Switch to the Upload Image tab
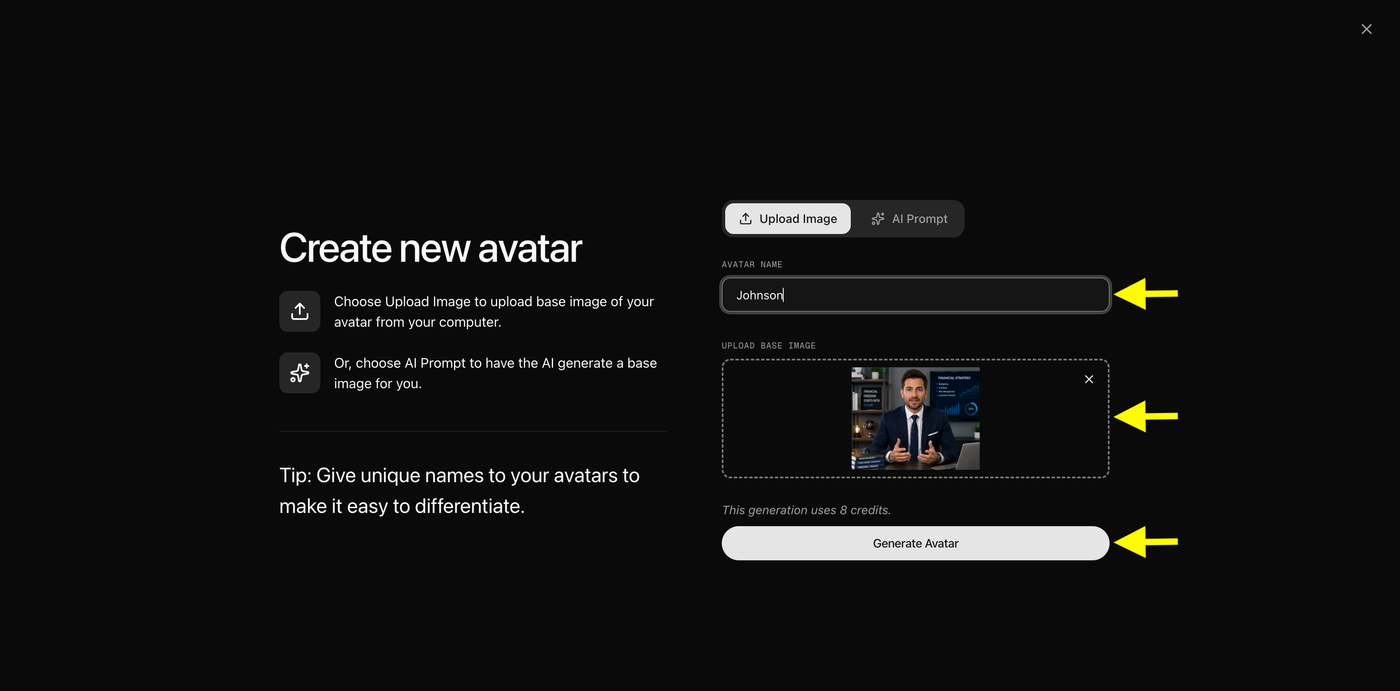 point(788,219)
